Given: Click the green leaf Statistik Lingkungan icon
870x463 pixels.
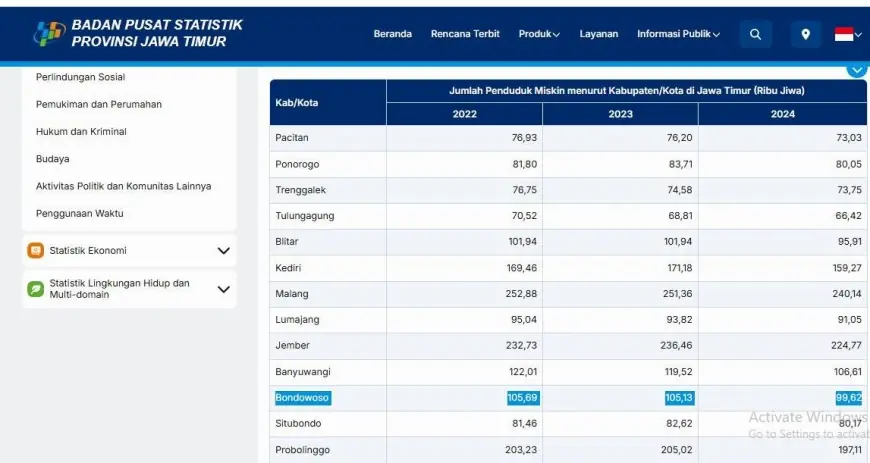Looking at the screenshot, I should click(x=36, y=289).
